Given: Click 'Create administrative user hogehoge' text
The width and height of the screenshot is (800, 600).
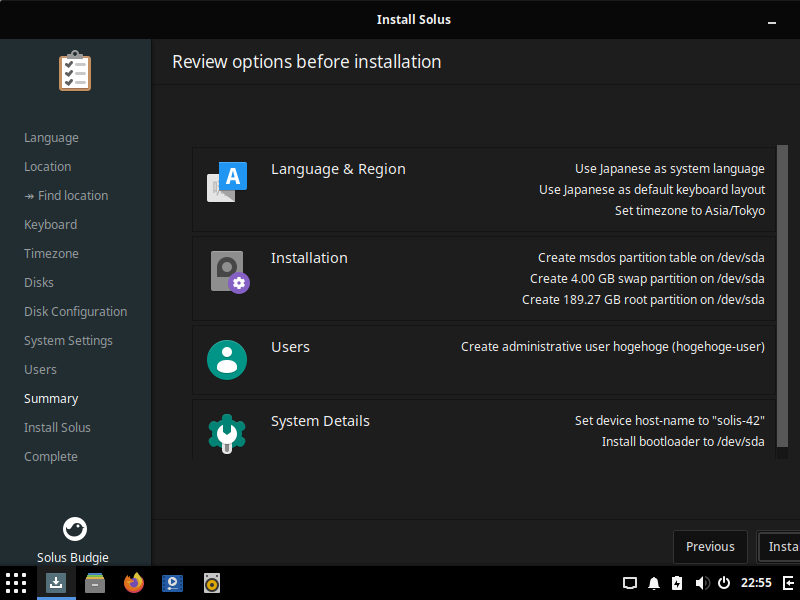Looking at the screenshot, I should (x=613, y=347).
